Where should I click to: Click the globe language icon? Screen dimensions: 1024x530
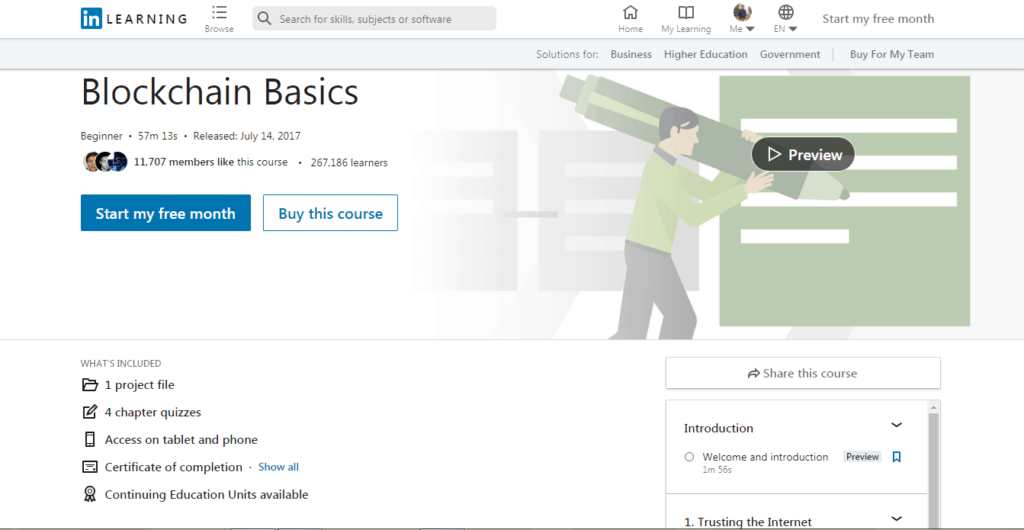pos(786,12)
